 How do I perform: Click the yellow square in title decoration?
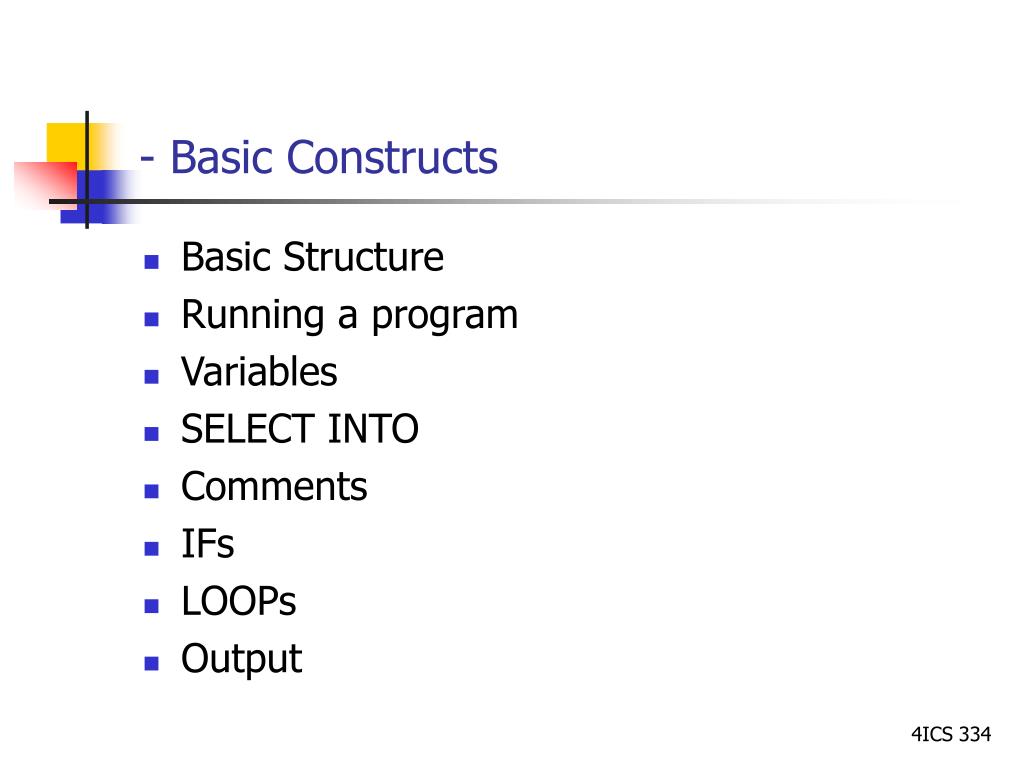click(65, 144)
